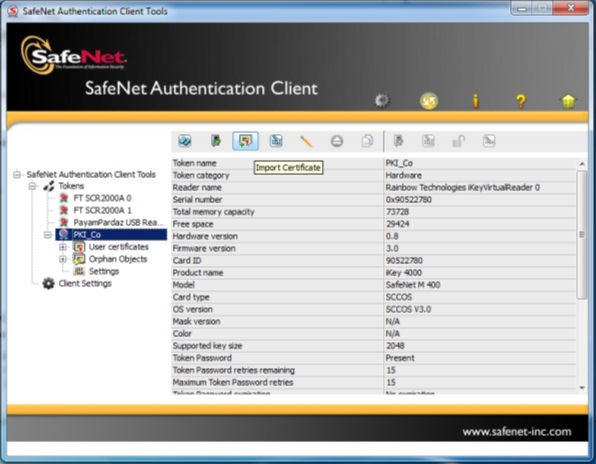The image size is (596, 464).
Task: Click the blue Initialize Token toolbar icon
Action: 185,141
